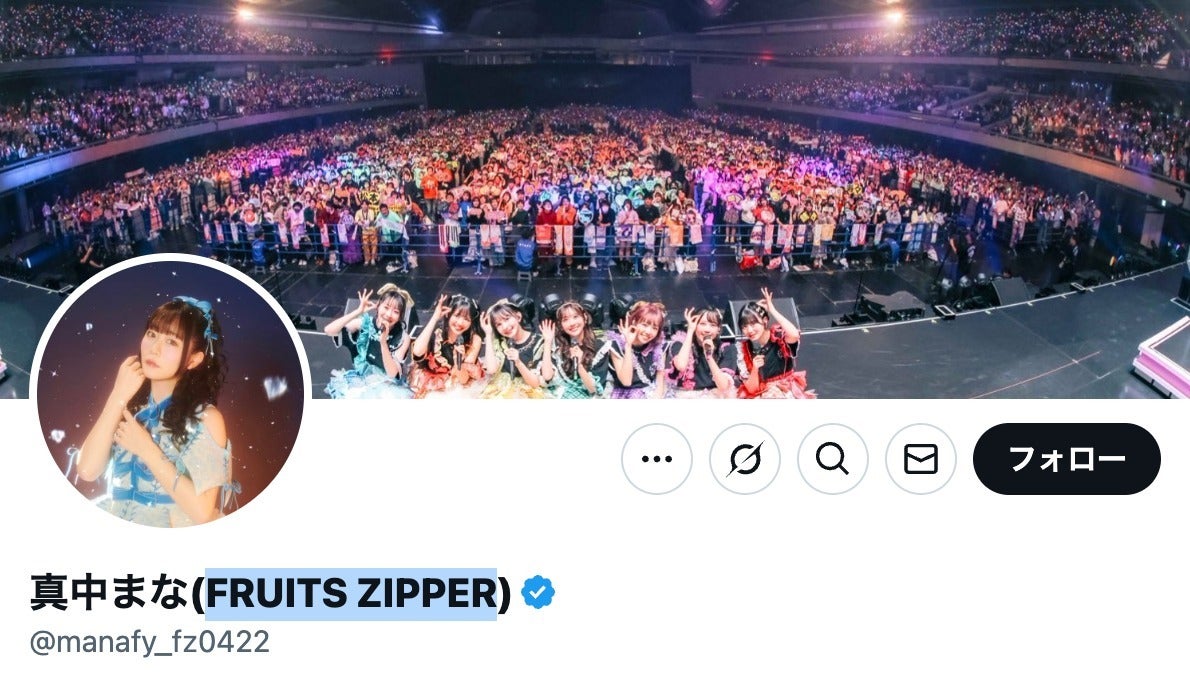Follow the account with フォロー button
The image size is (1190, 682).
1066,459
